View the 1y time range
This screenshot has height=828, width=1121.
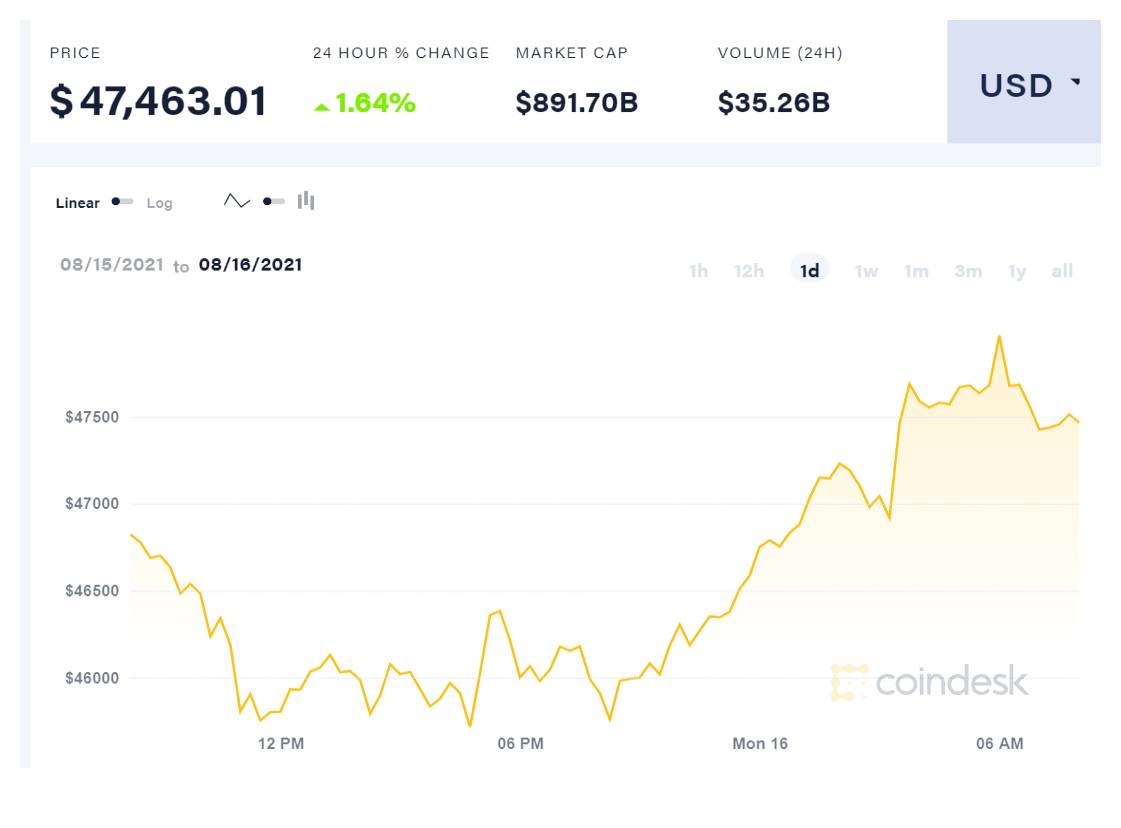[1017, 271]
